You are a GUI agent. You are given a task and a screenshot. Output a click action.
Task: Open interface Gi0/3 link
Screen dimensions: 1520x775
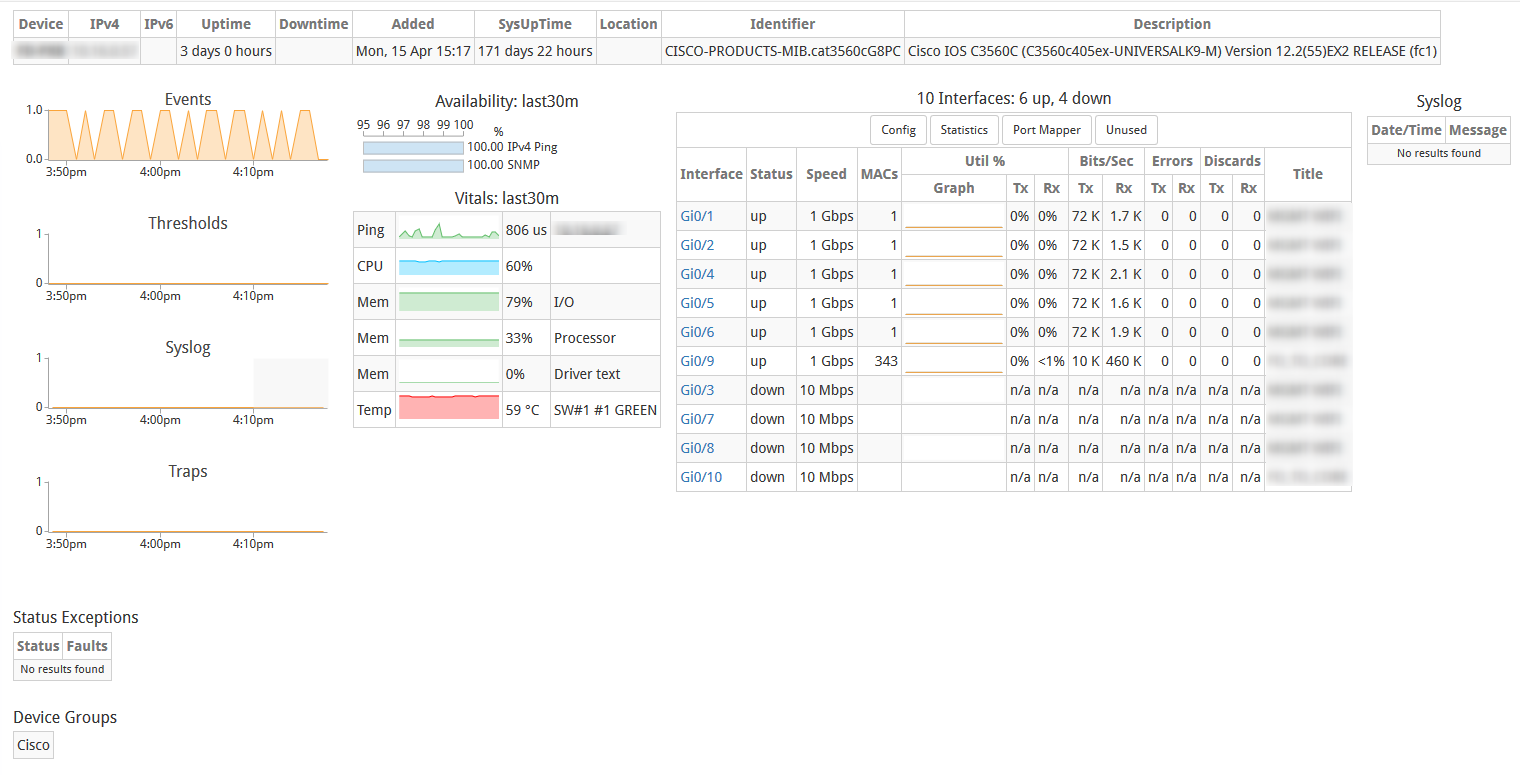pyautogui.click(x=697, y=390)
